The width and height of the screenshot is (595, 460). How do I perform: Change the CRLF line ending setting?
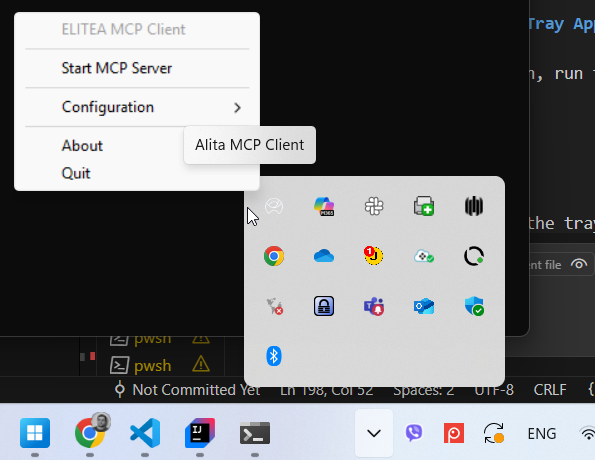coord(550,390)
